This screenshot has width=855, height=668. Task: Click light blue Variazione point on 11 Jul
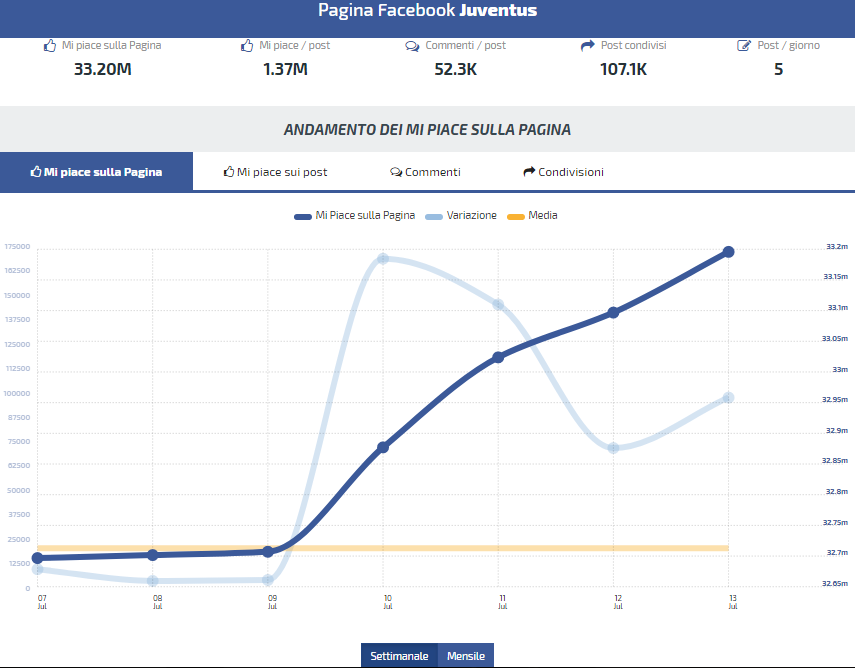pyautogui.click(x=498, y=304)
